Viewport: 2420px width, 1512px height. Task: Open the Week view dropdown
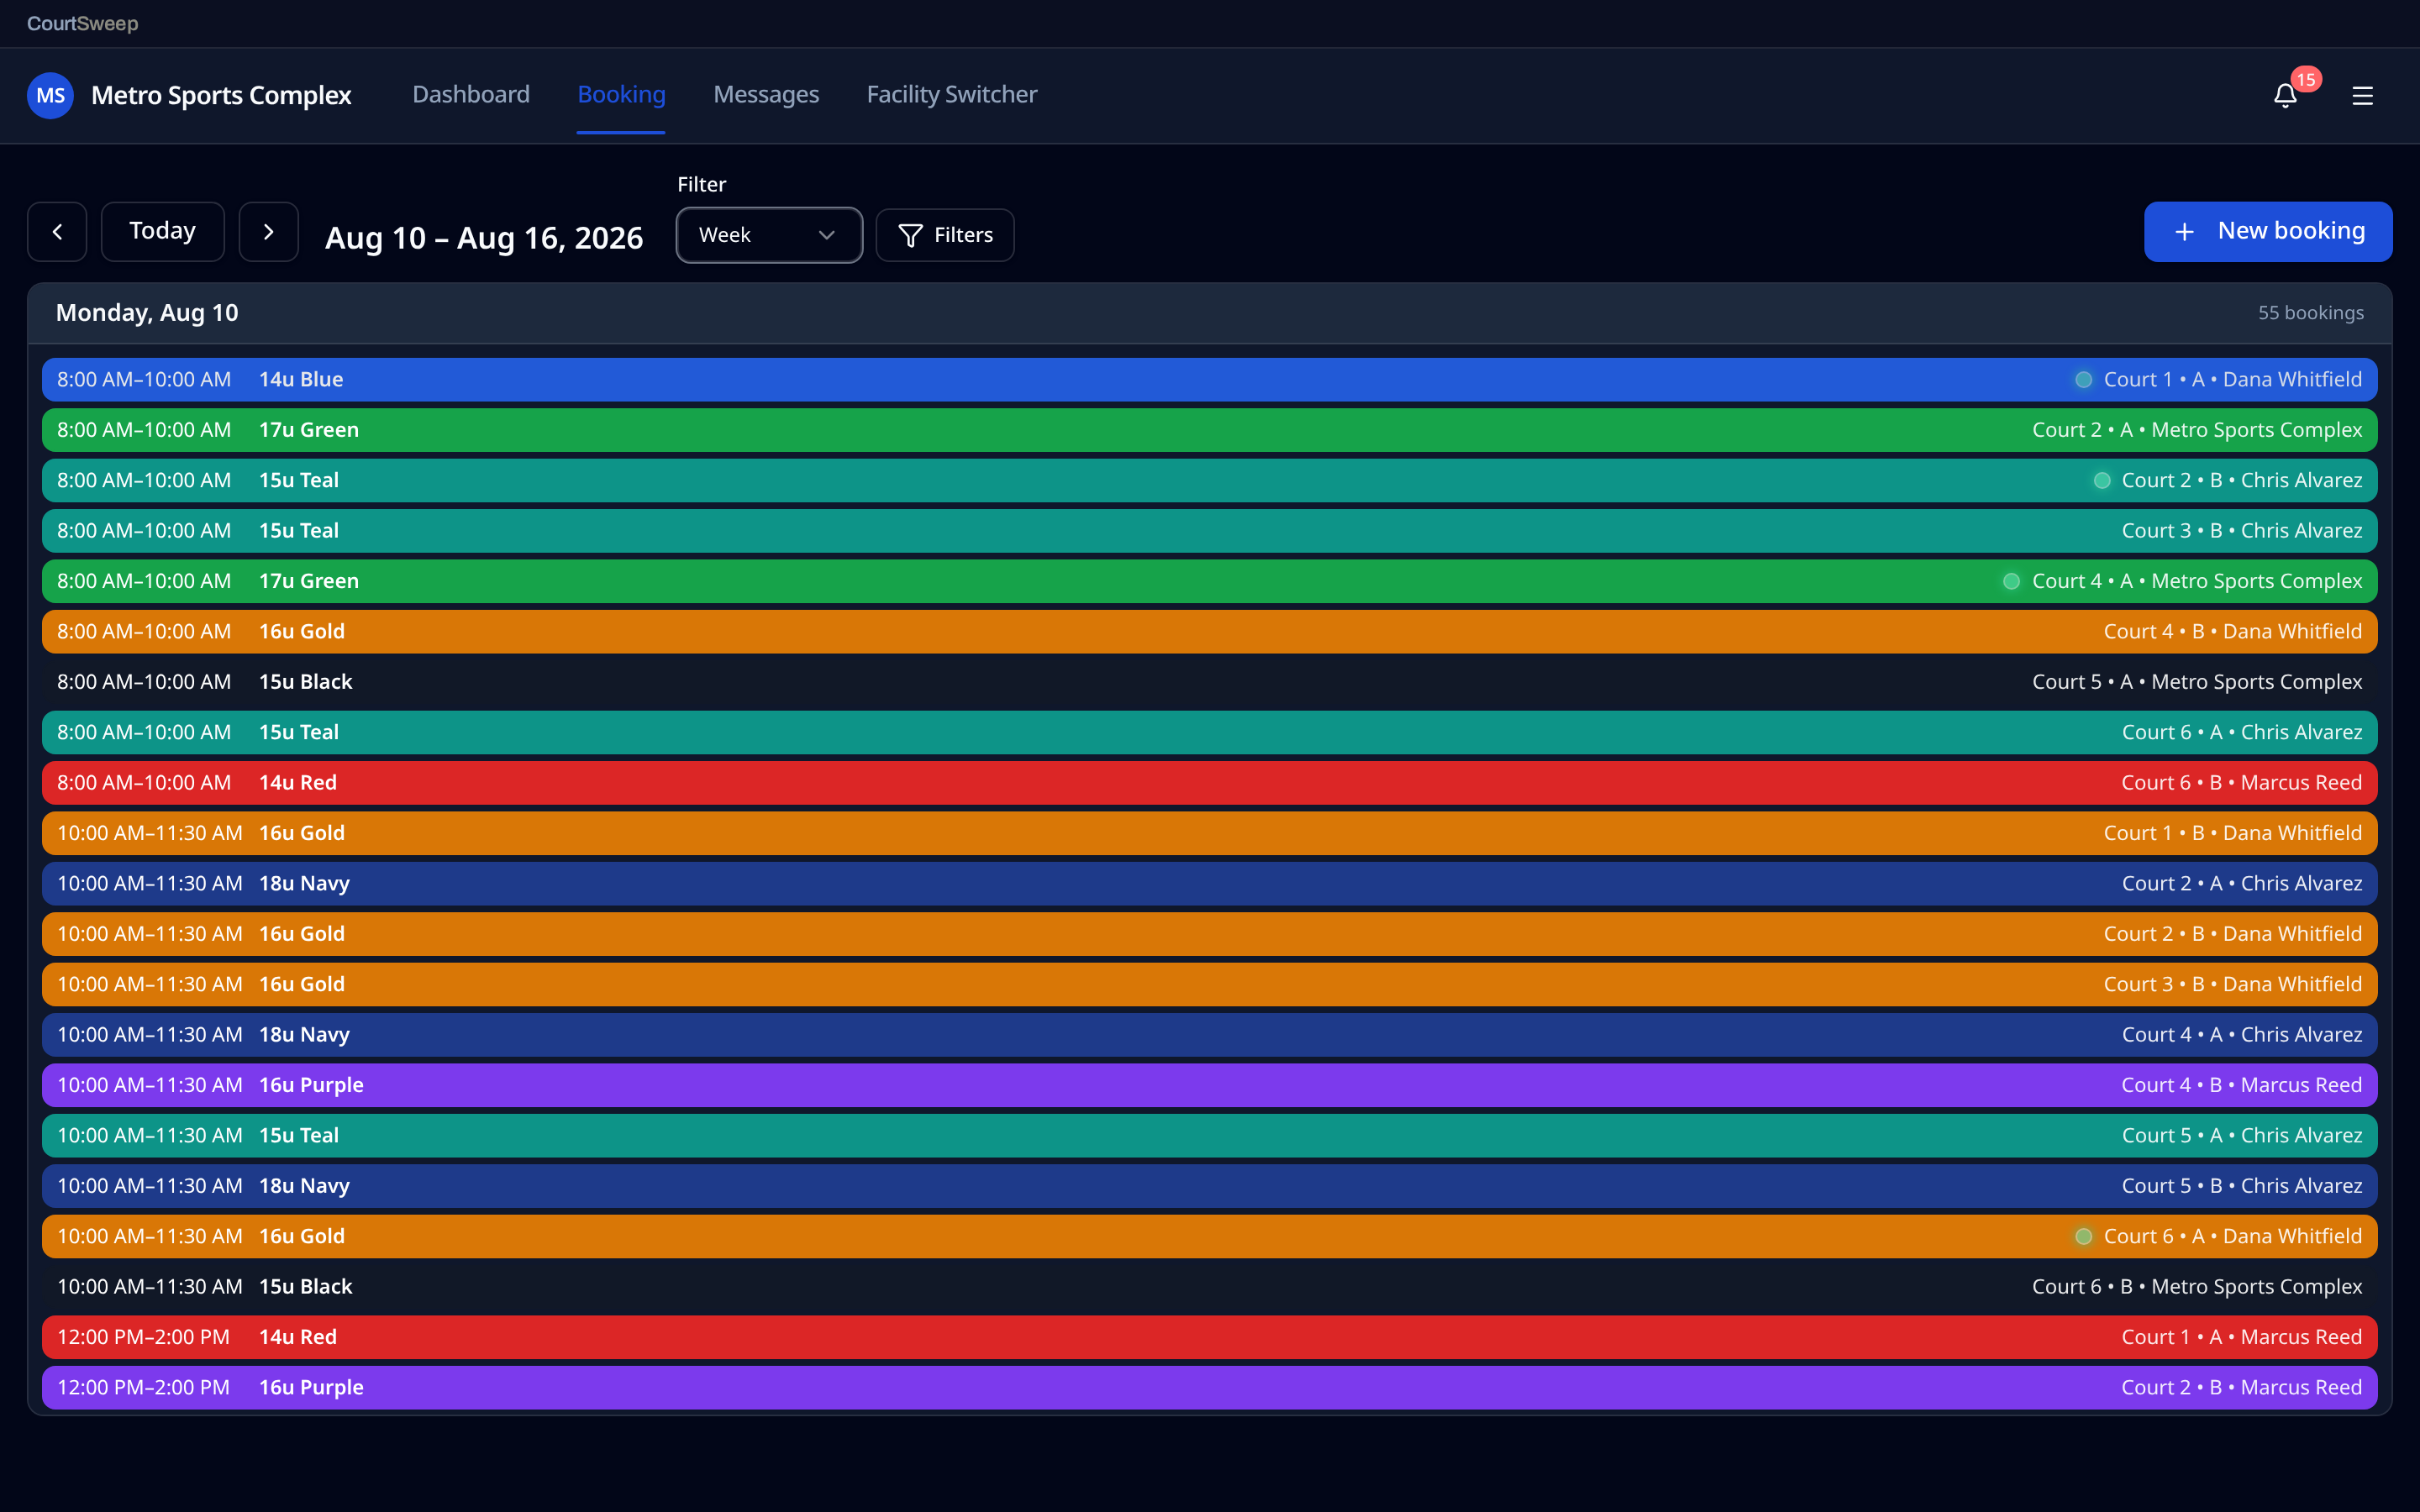coord(769,235)
